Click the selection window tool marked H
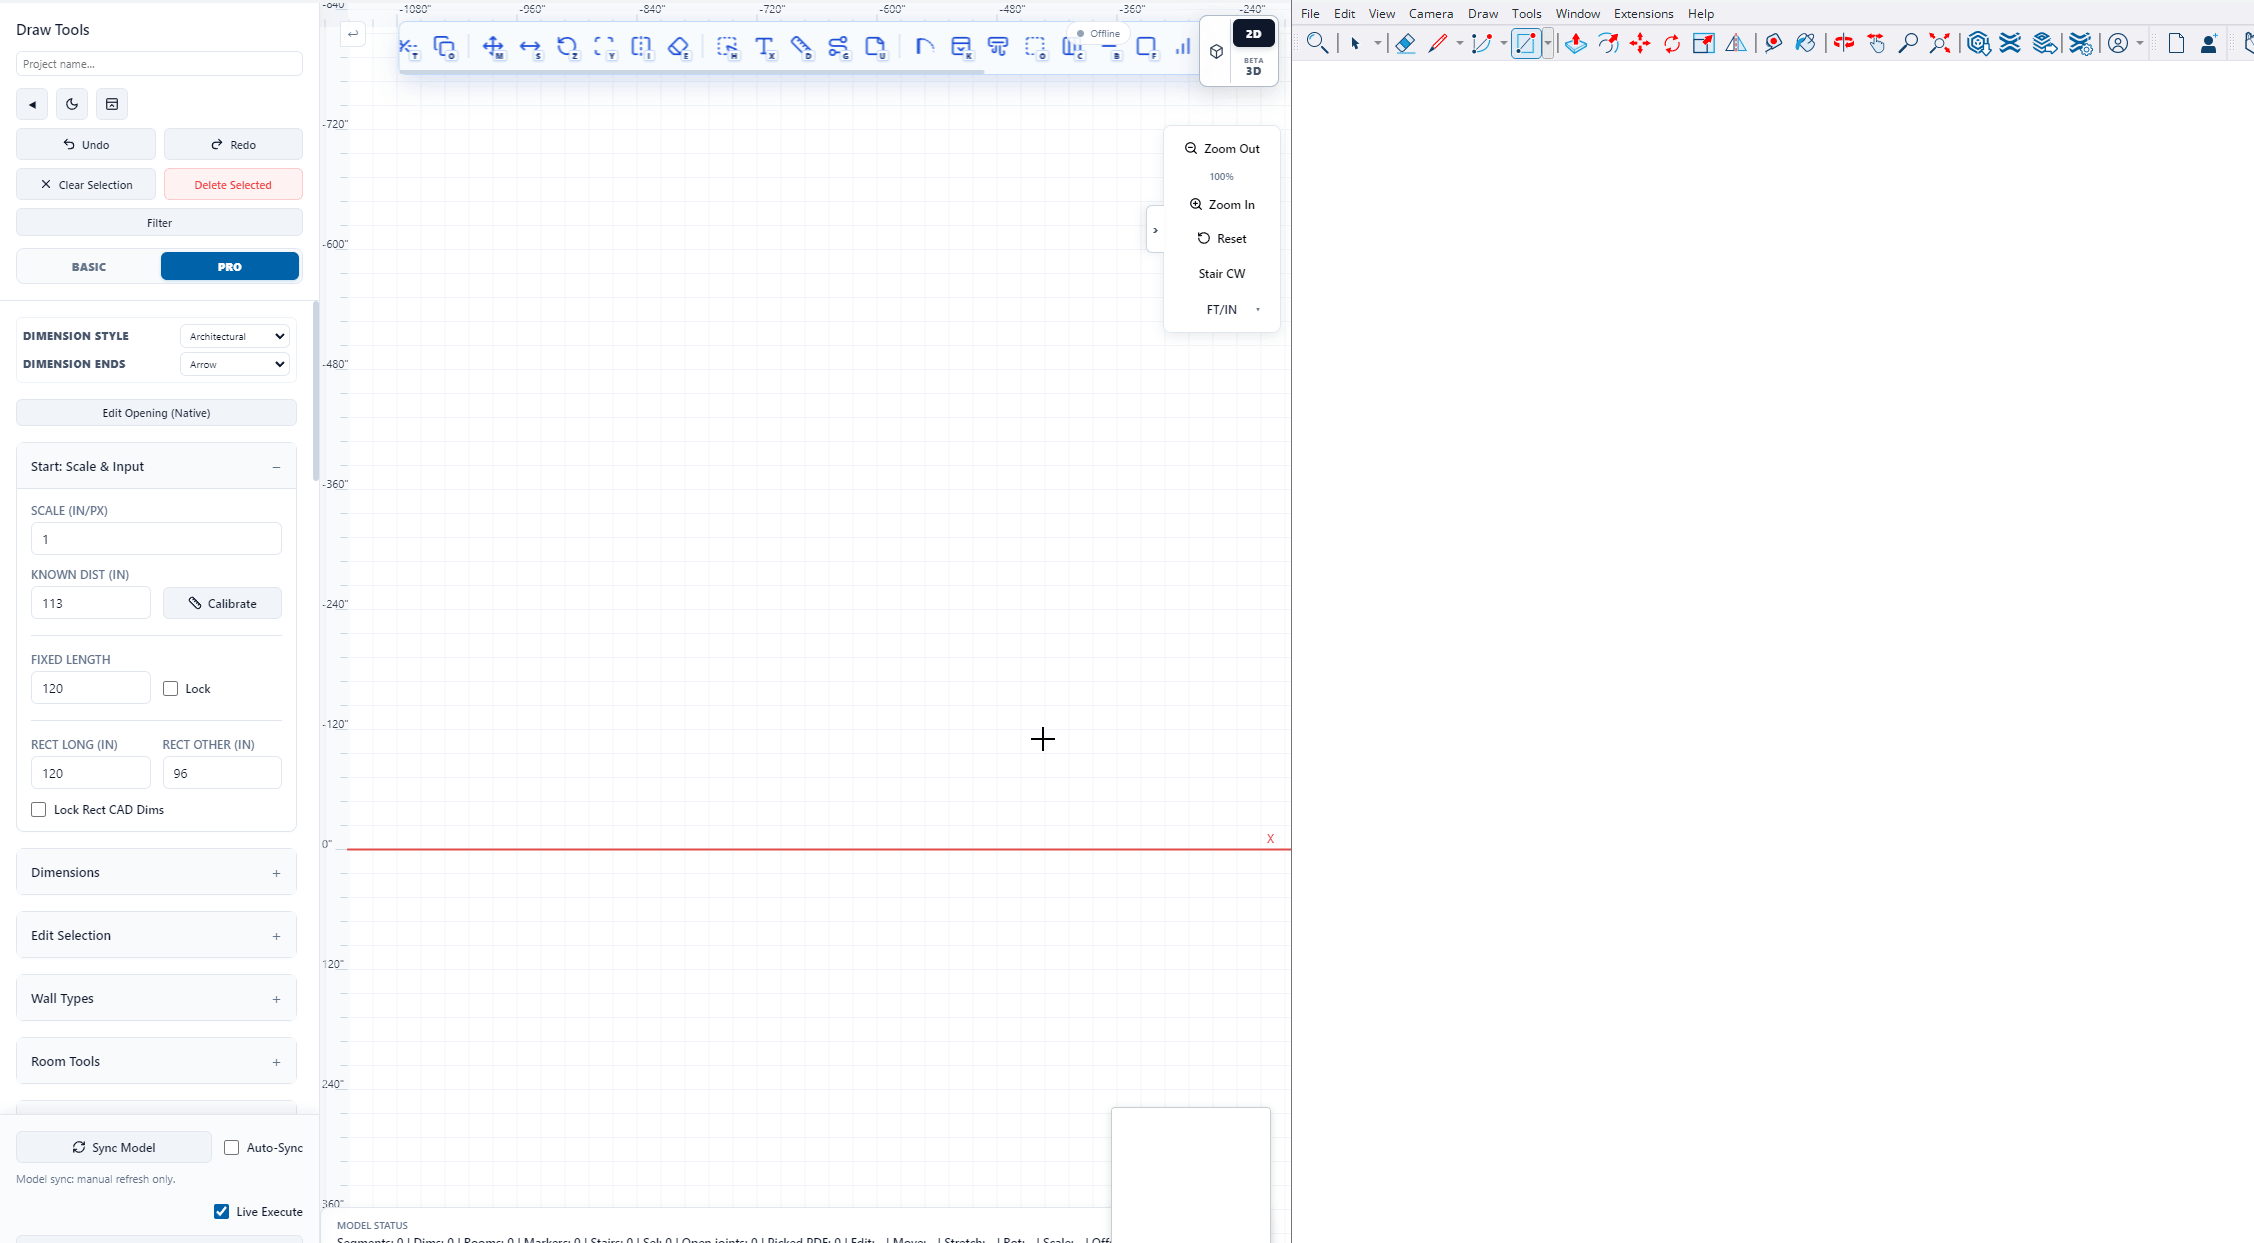2254x1243 pixels. point(728,47)
